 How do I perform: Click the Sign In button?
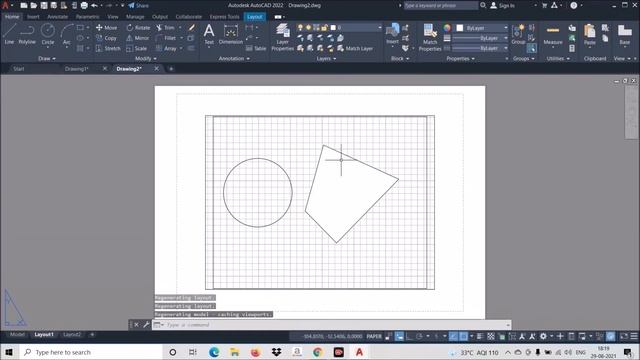point(502,5)
